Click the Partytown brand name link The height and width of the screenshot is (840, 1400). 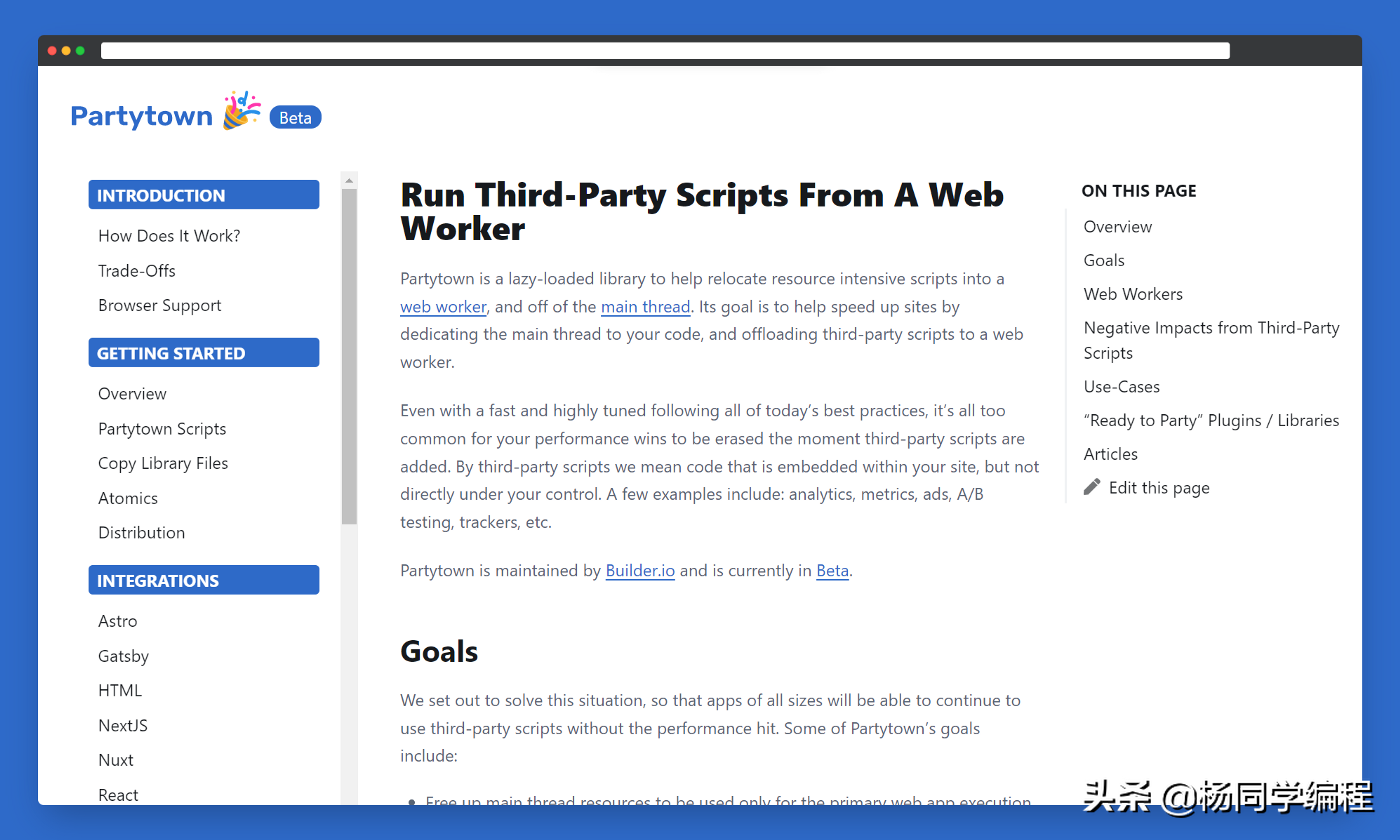click(141, 117)
